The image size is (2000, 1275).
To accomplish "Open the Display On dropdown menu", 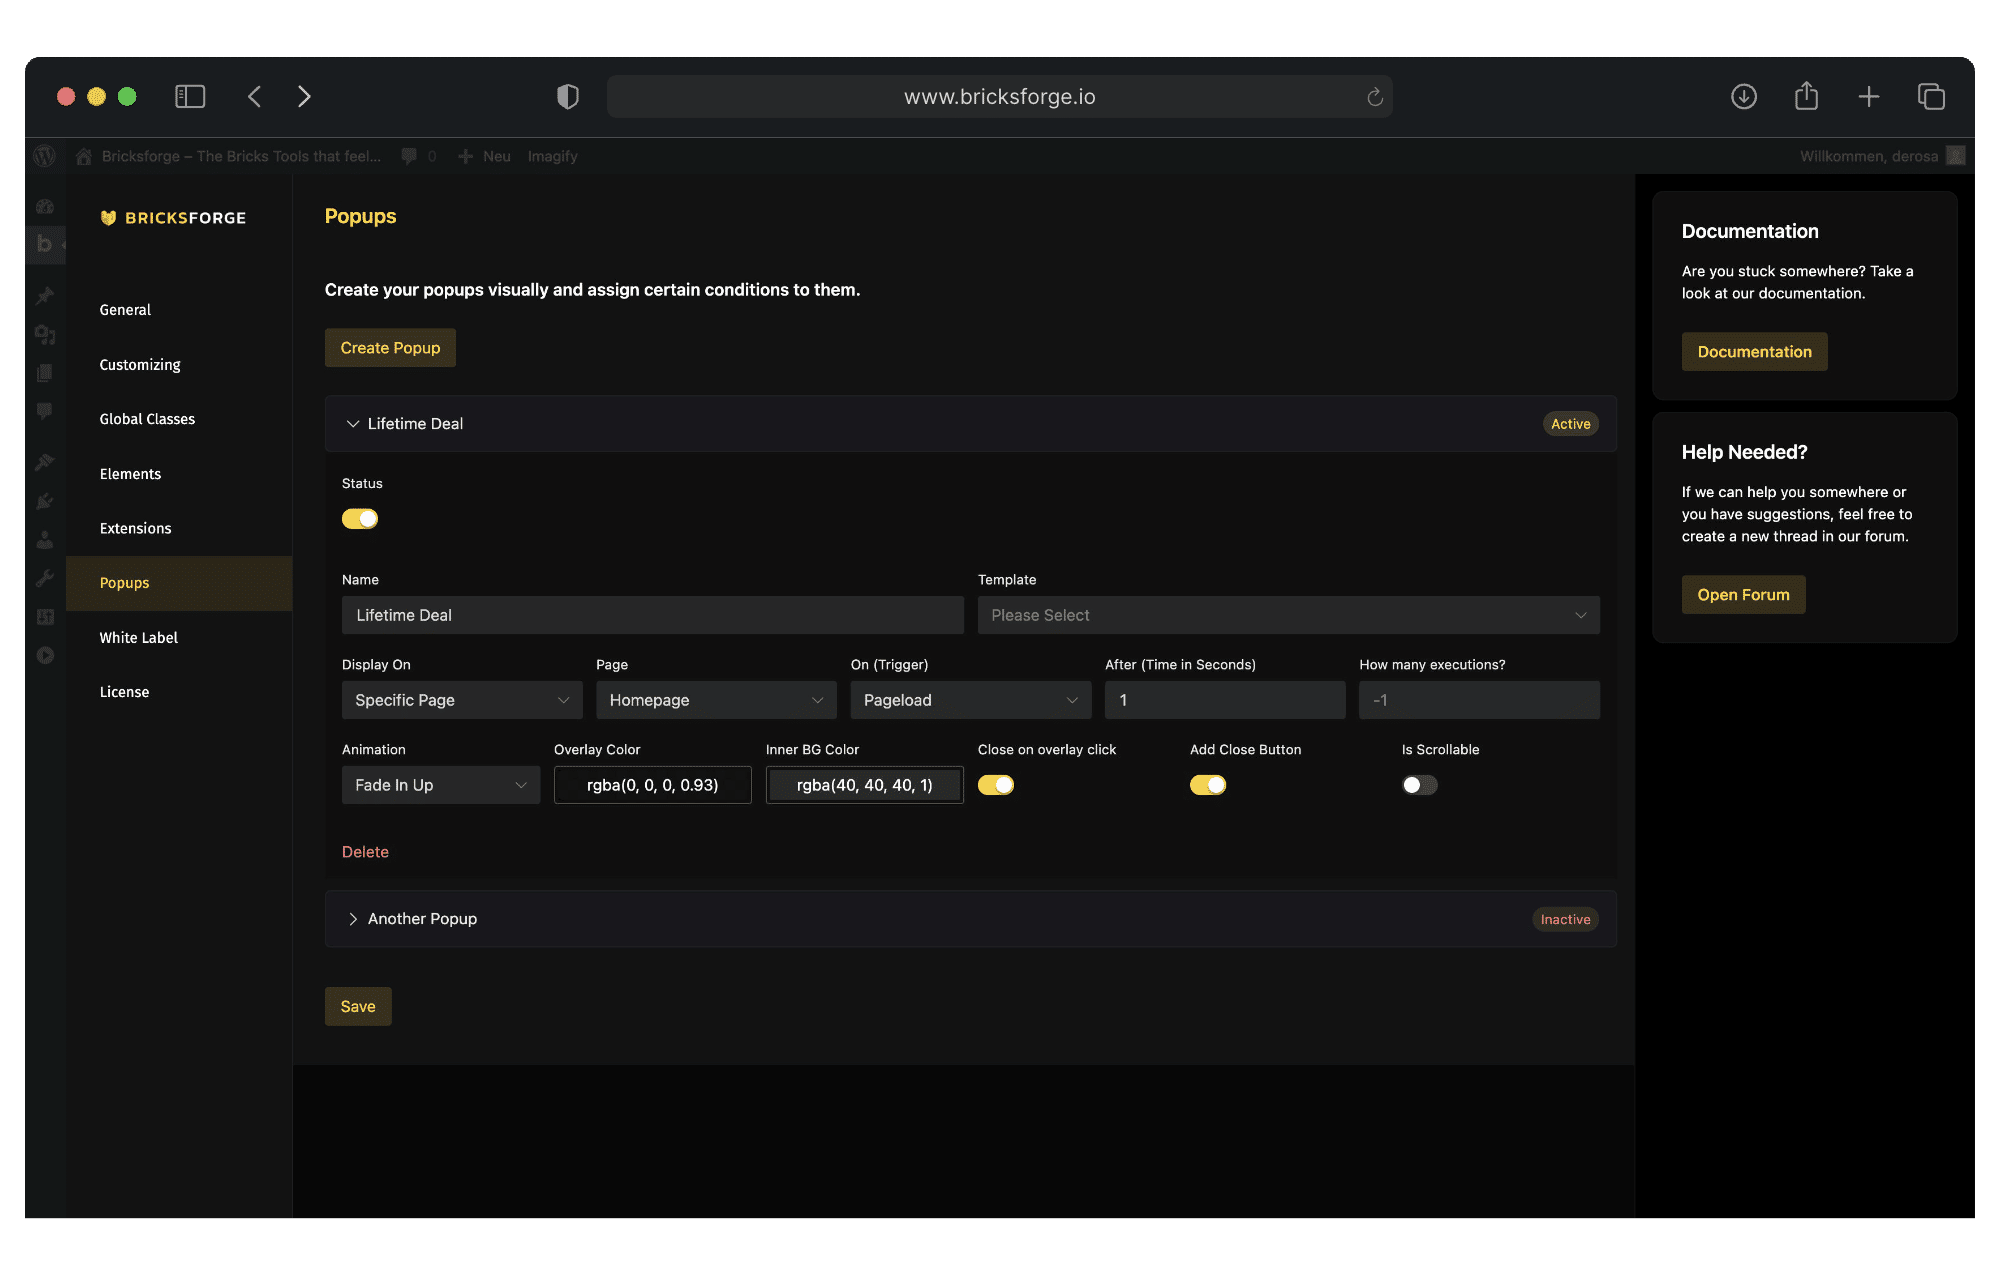I will 458,699.
